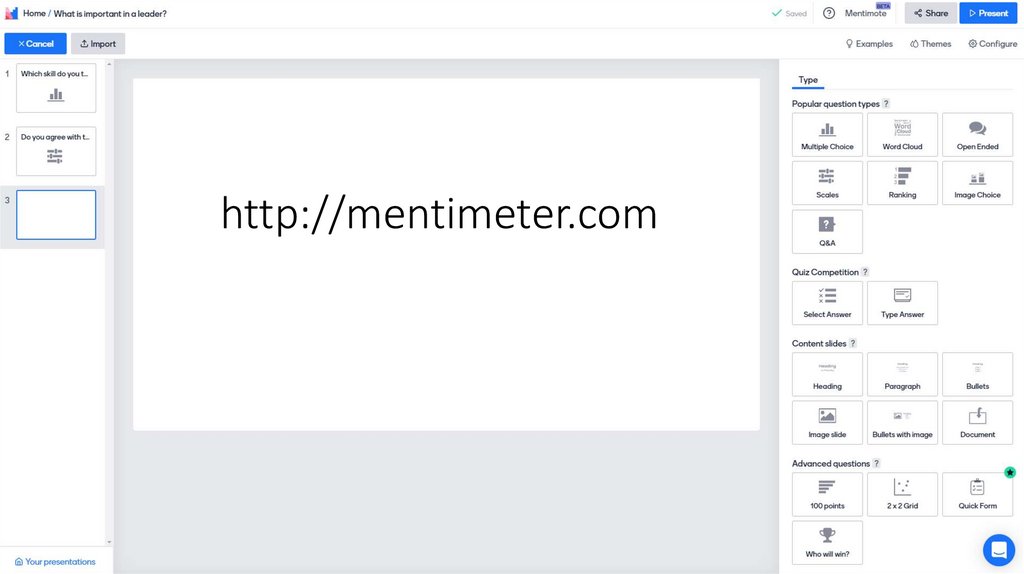Show help for Quiz Competition section
This screenshot has height=574, width=1024.
pos(865,272)
